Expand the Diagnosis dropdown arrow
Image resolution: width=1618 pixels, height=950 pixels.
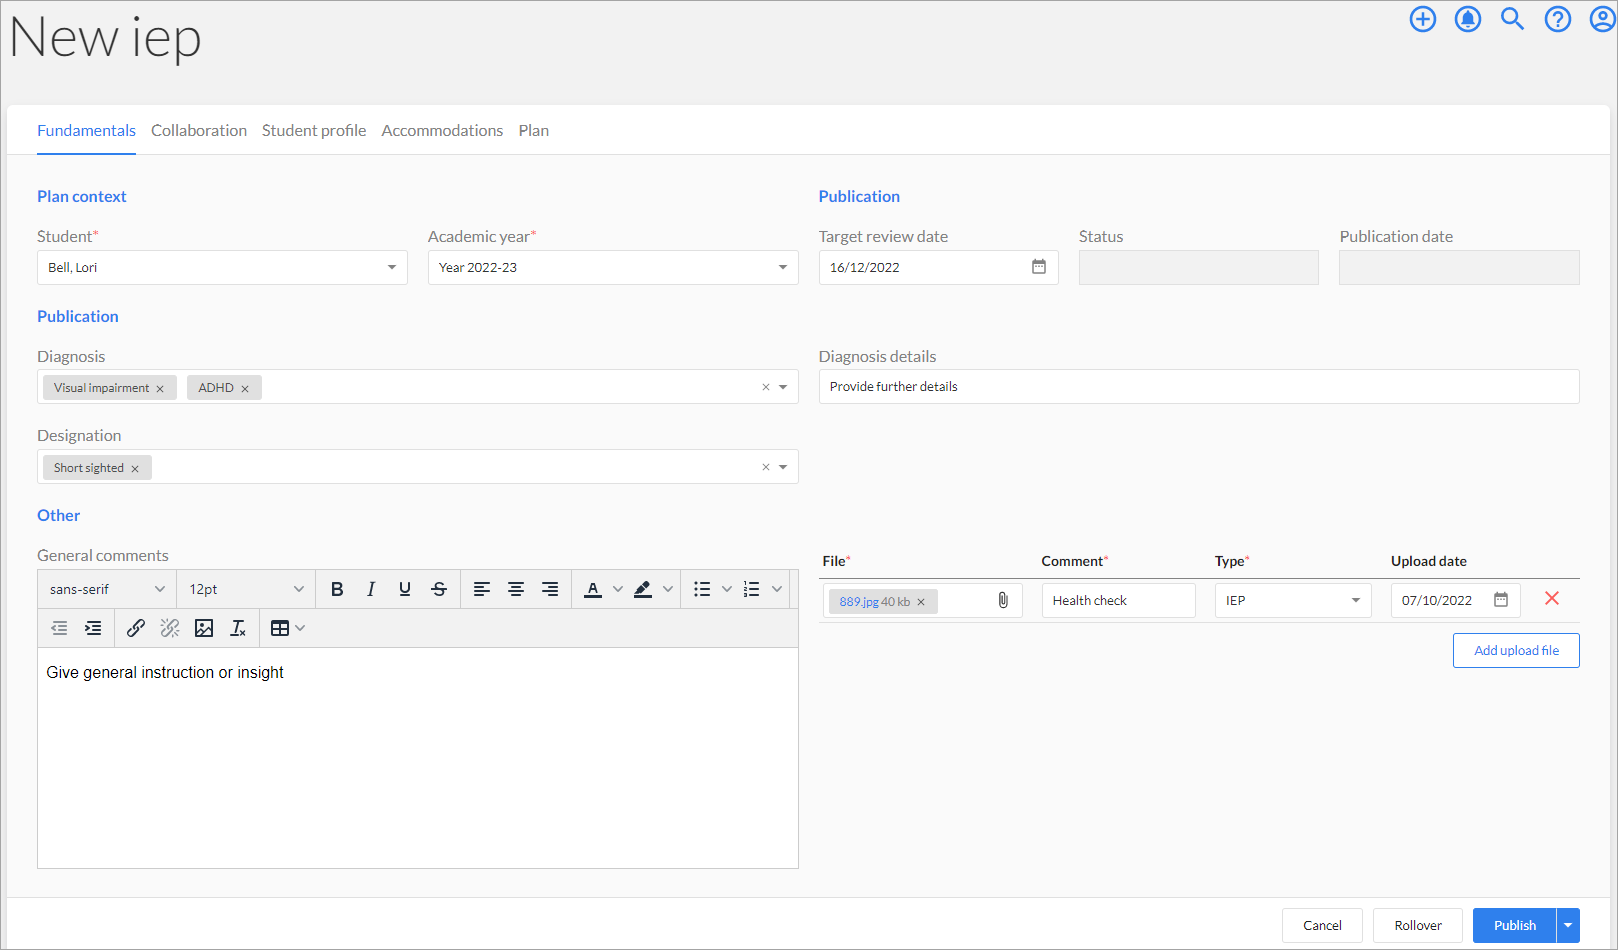pyautogui.click(x=783, y=387)
